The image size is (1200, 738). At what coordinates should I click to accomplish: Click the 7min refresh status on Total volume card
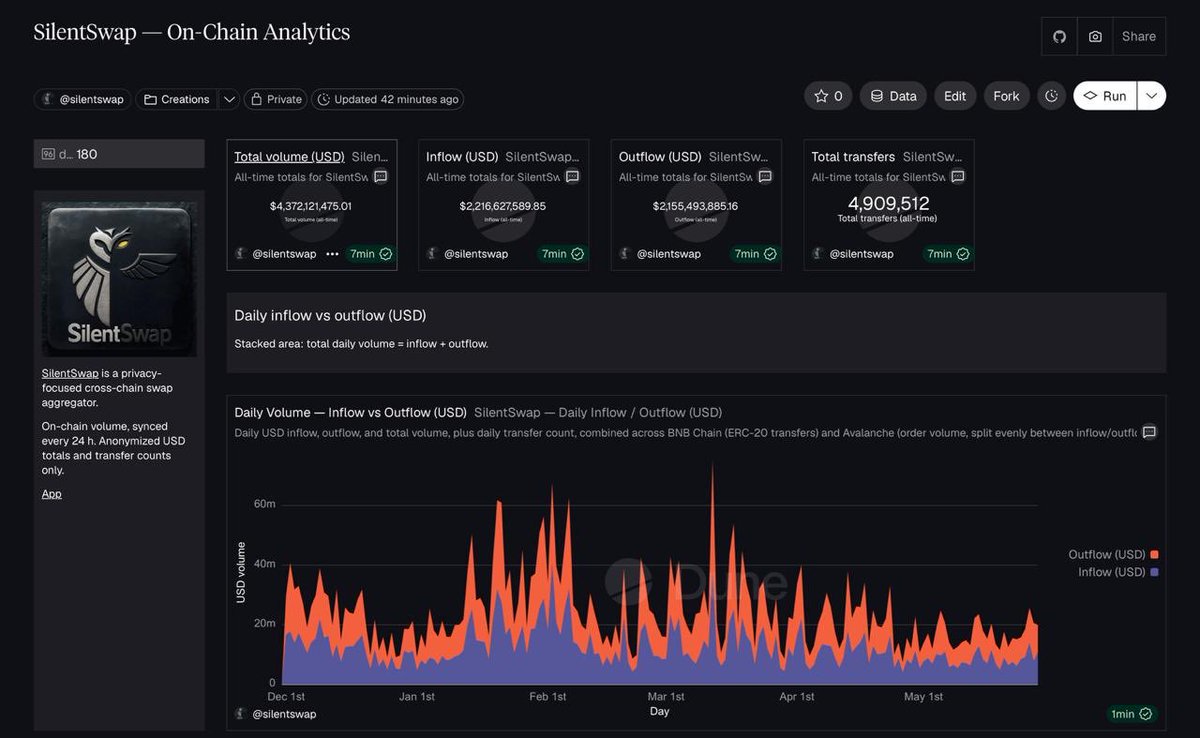(x=370, y=254)
